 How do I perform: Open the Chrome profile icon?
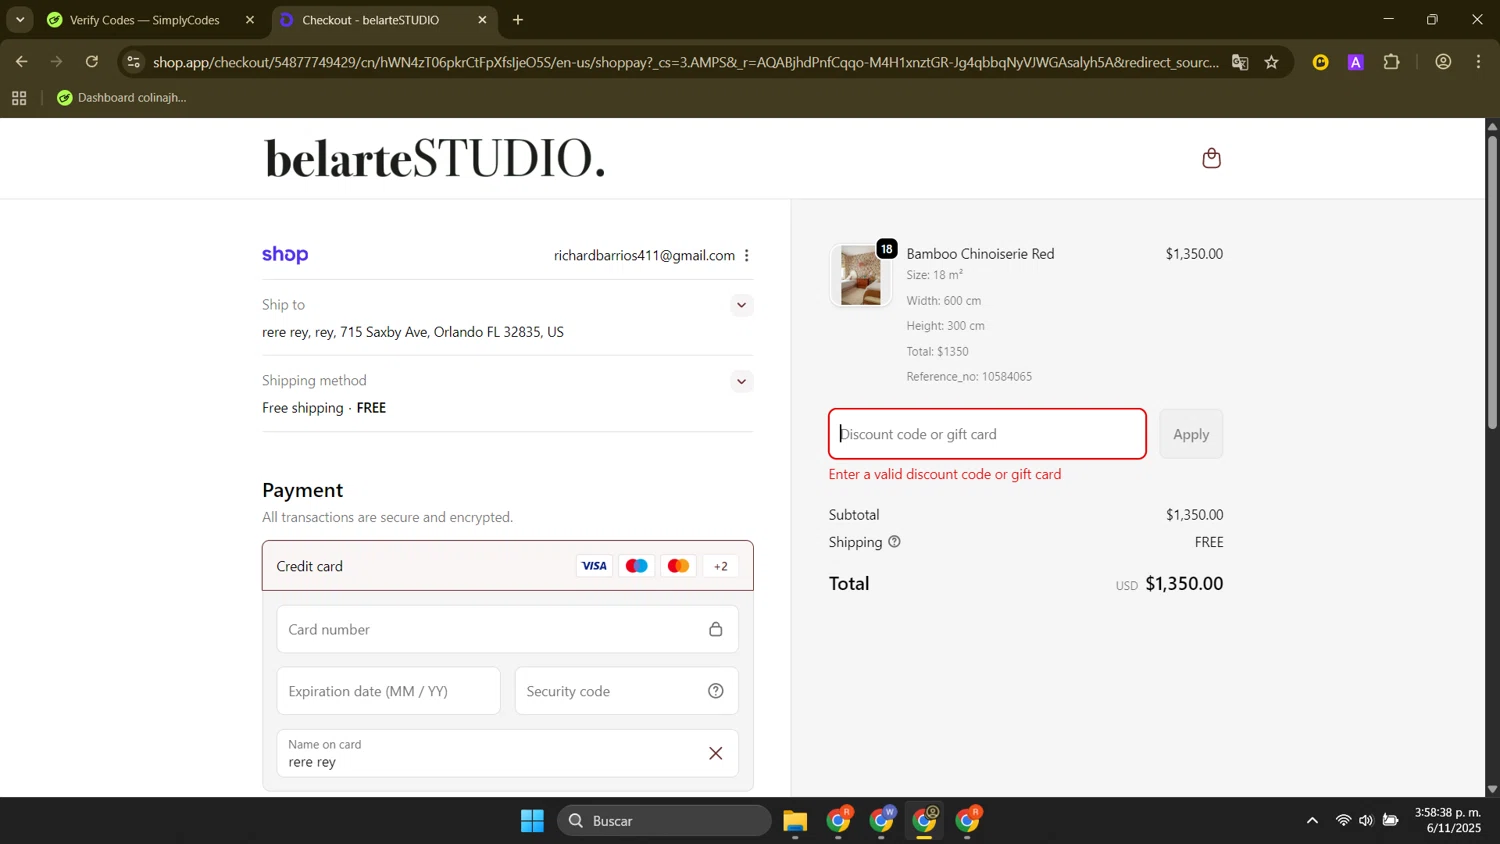[x=1443, y=62]
